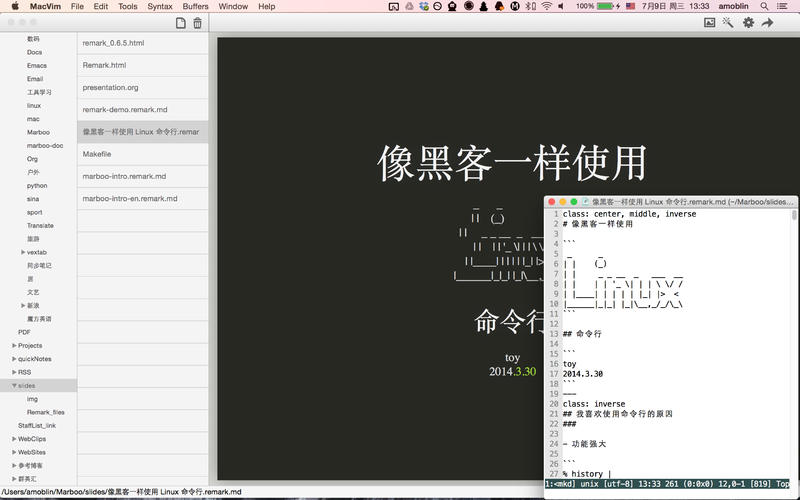Expand the quickNotes folder
Viewport: 800px width, 500px height.
14,359
